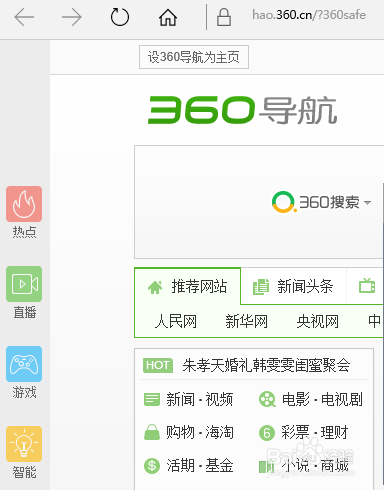Click the house icon on 推荐网站 tab
The image size is (384, 490).
[155, 287]
